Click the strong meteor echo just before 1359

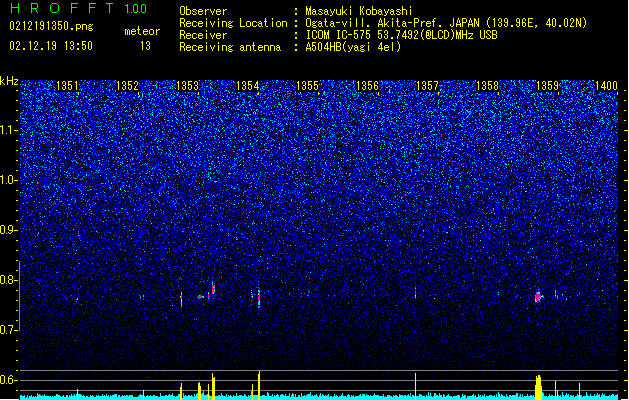[x=538, y=297]
